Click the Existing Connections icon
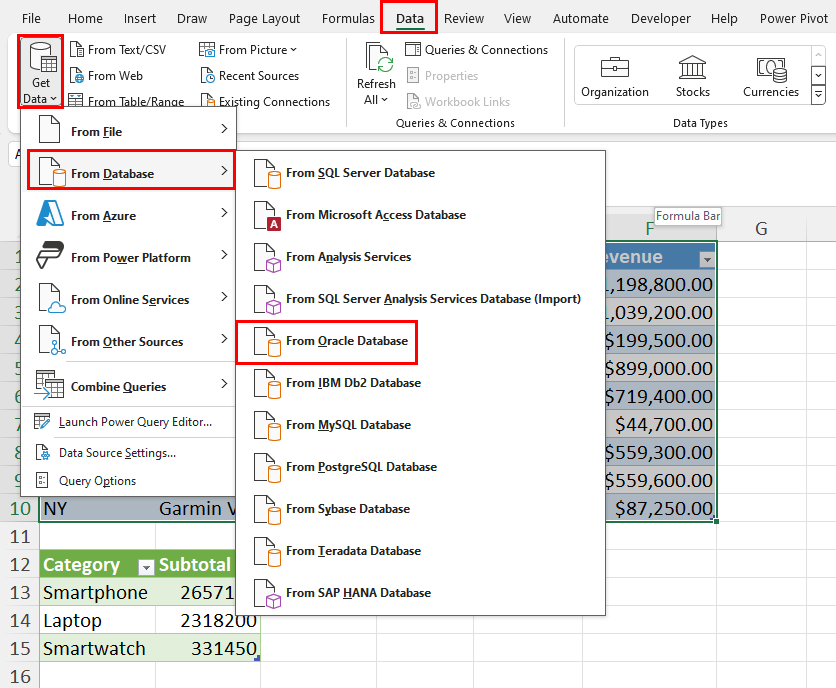This screenshot has height=688, width=836. (x=207, y=101)
